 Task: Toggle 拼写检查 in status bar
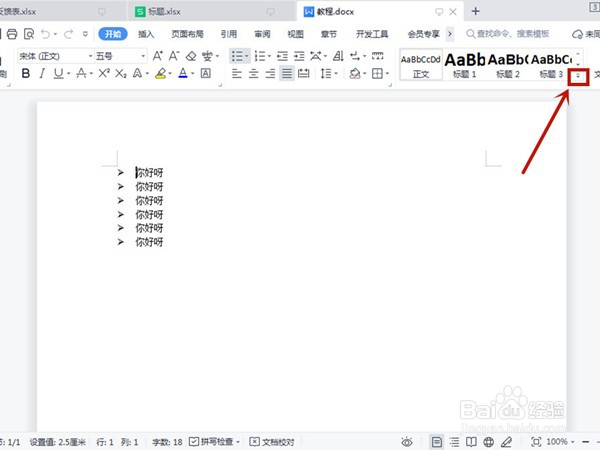pos(214,442)
